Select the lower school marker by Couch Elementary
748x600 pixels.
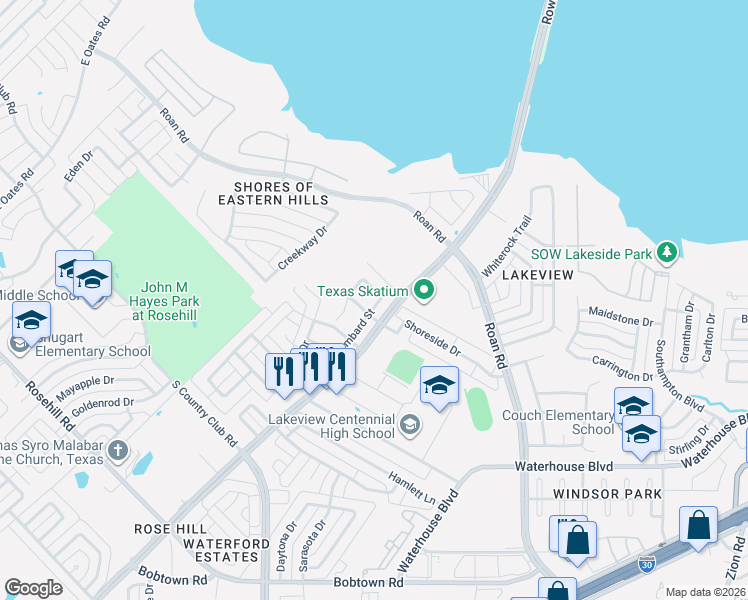[642, 434]
